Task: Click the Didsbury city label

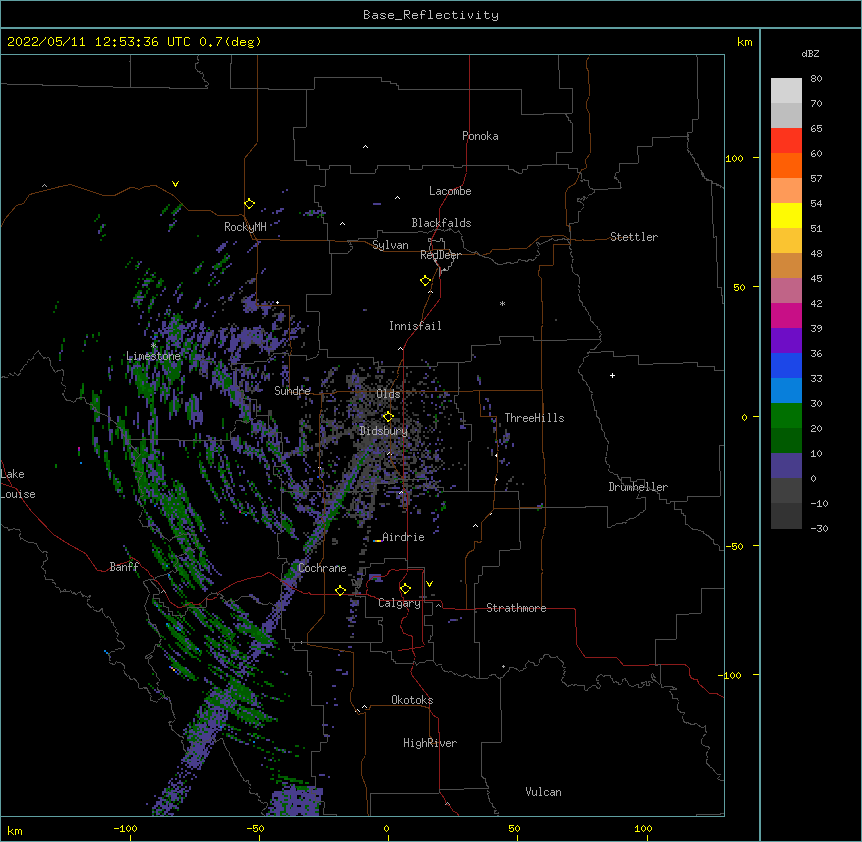Action: tap(383, 431)
